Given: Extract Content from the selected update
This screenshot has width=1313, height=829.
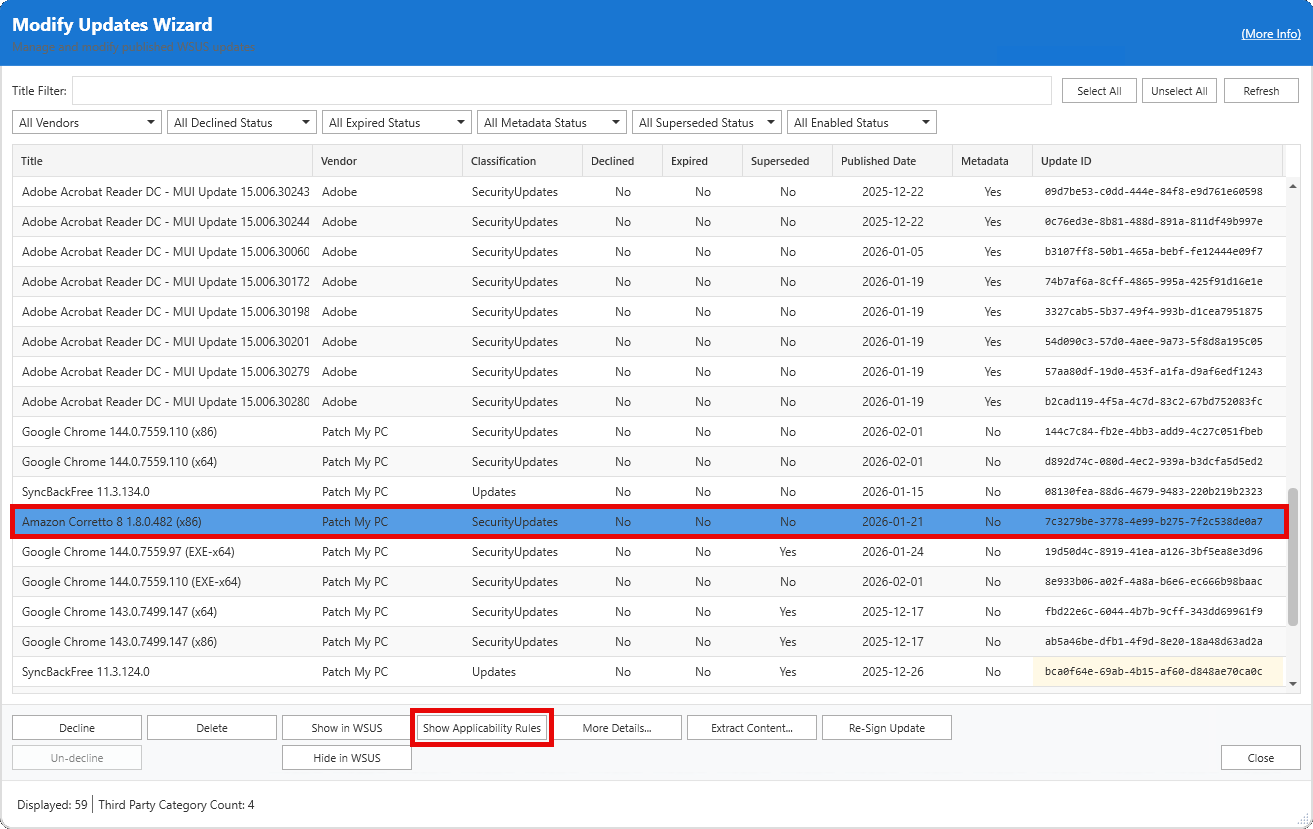Looking at the screenshot, I should pos(751,727).
